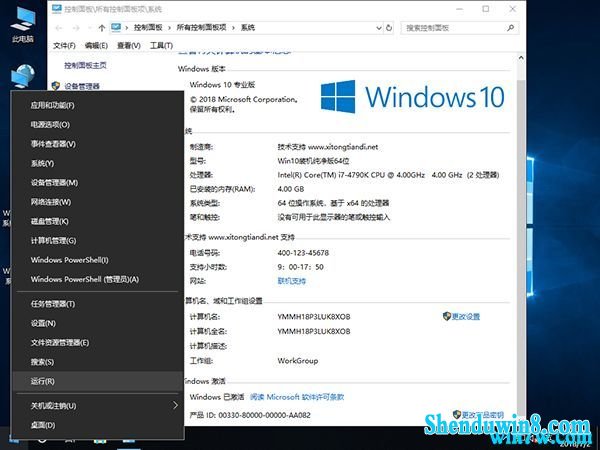
Task: Open Device Manager (设备管理器(M)) menu entry
Action: [x=98, y=183]
